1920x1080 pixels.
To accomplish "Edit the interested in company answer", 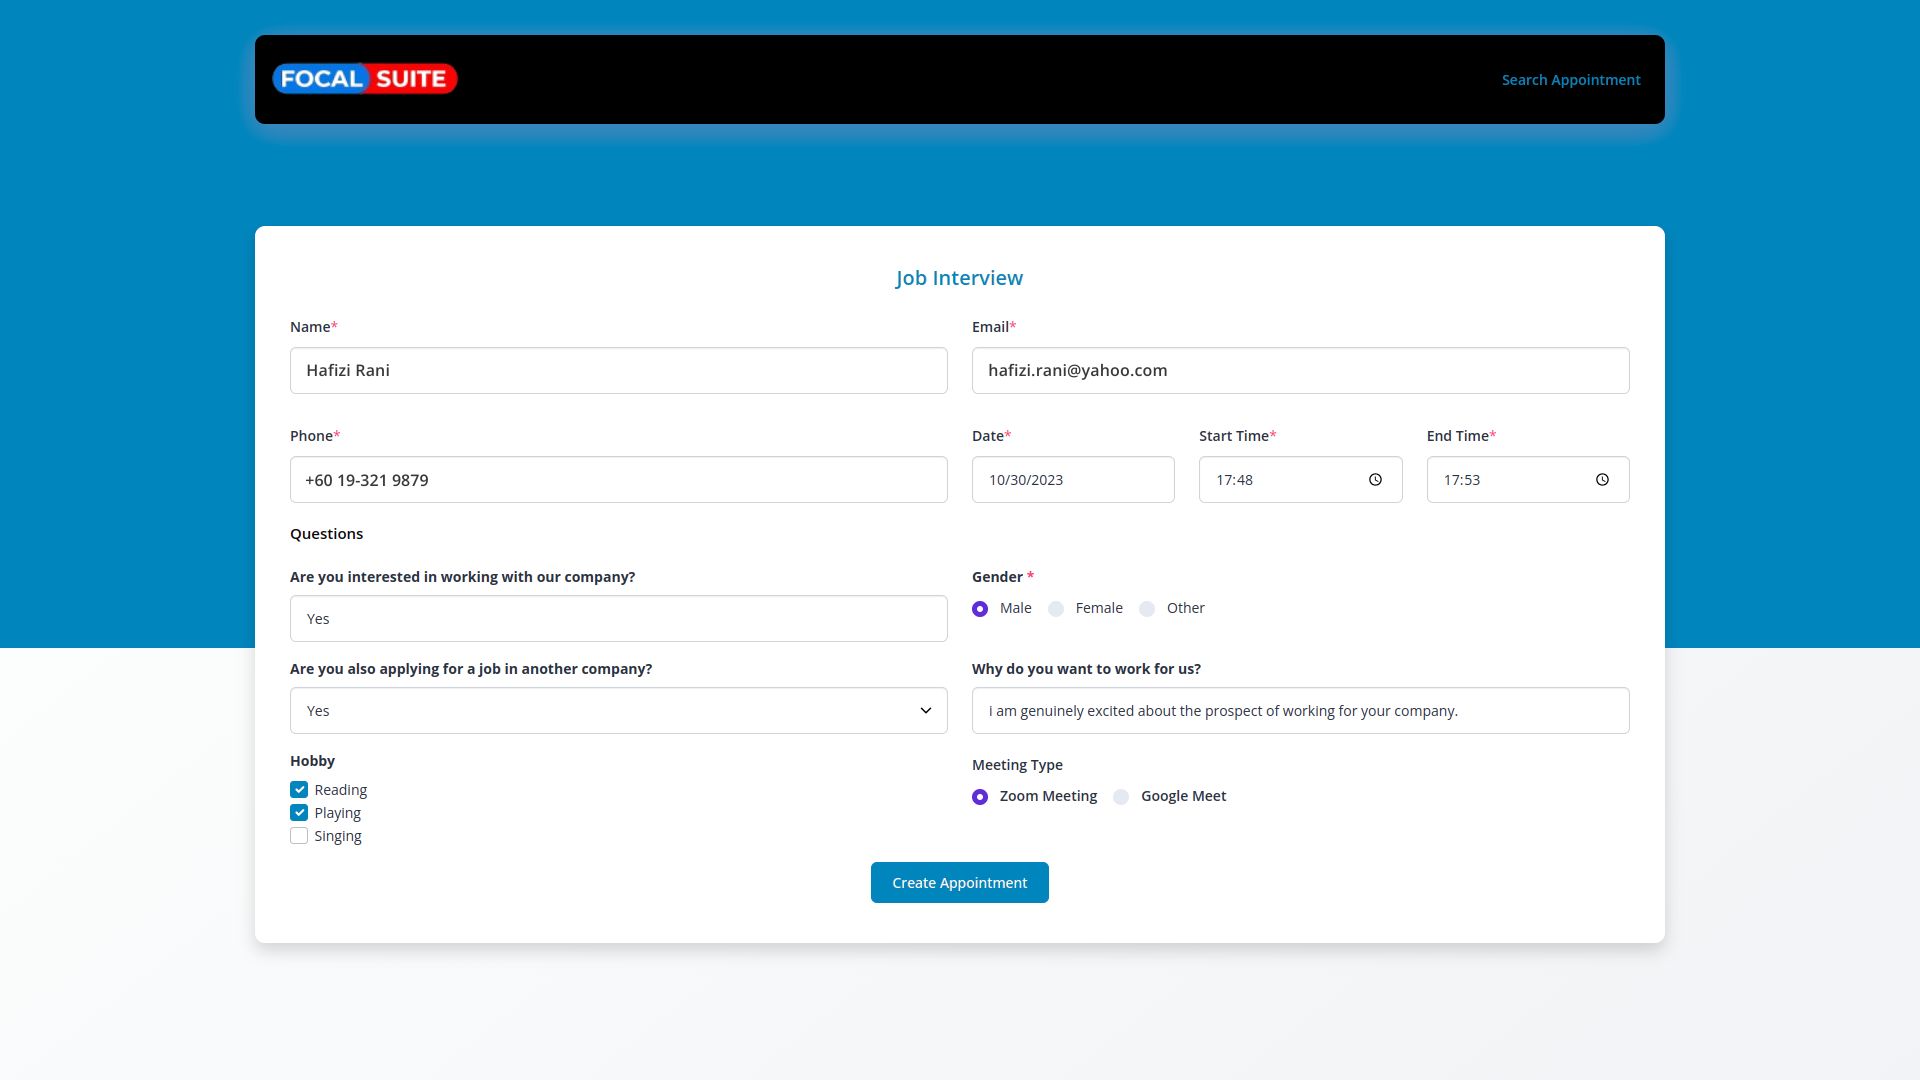I will click(618, 619).
